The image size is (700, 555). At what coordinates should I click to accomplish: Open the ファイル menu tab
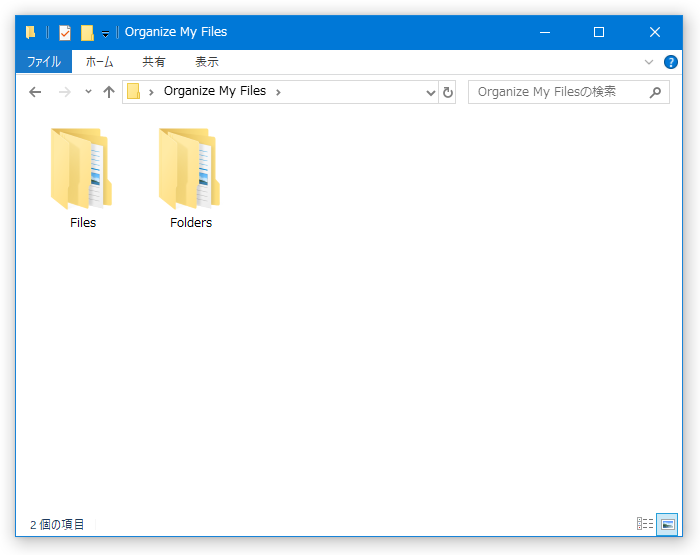click(x=44, y=62)
